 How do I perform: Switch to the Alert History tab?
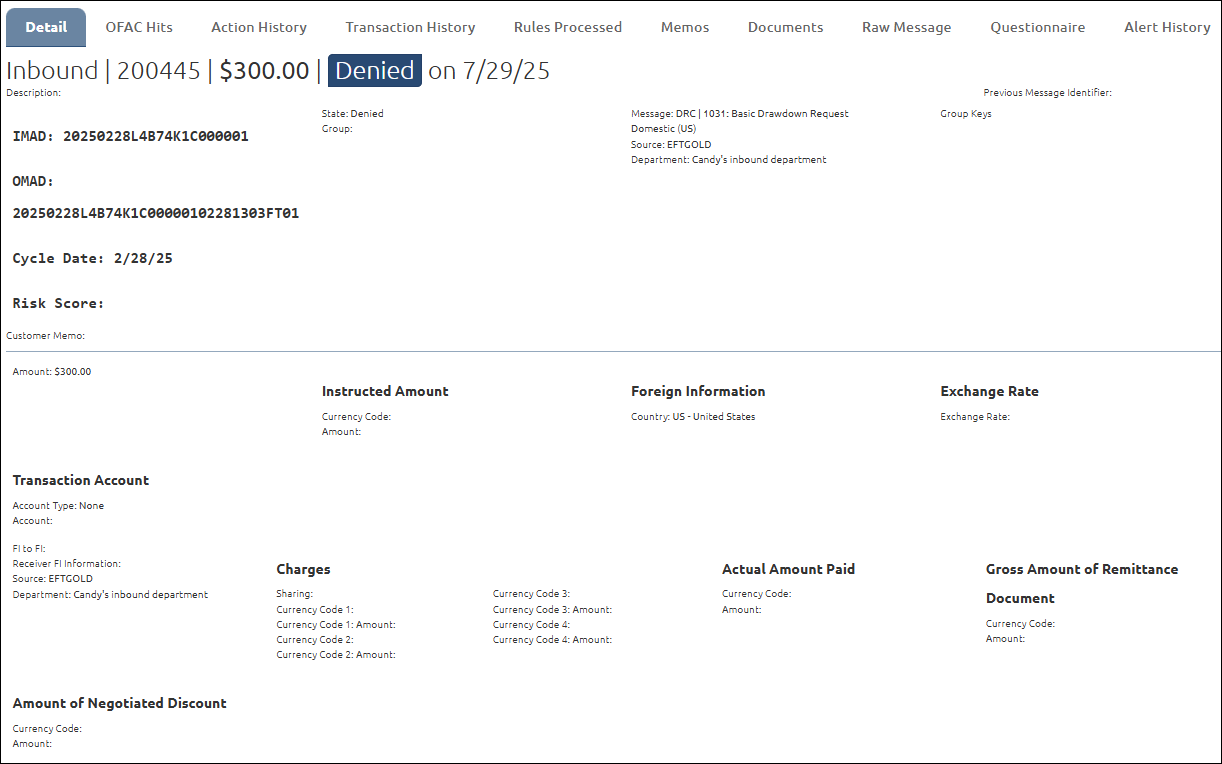pyautogui.click(x=1167, y=27)
